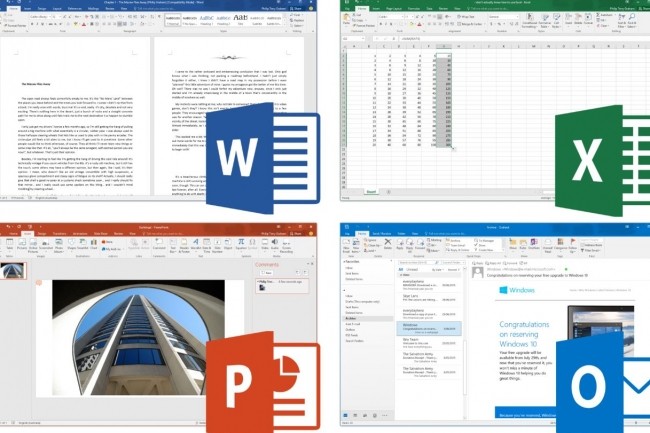Click Excel formula bar input

click(524, 39)
